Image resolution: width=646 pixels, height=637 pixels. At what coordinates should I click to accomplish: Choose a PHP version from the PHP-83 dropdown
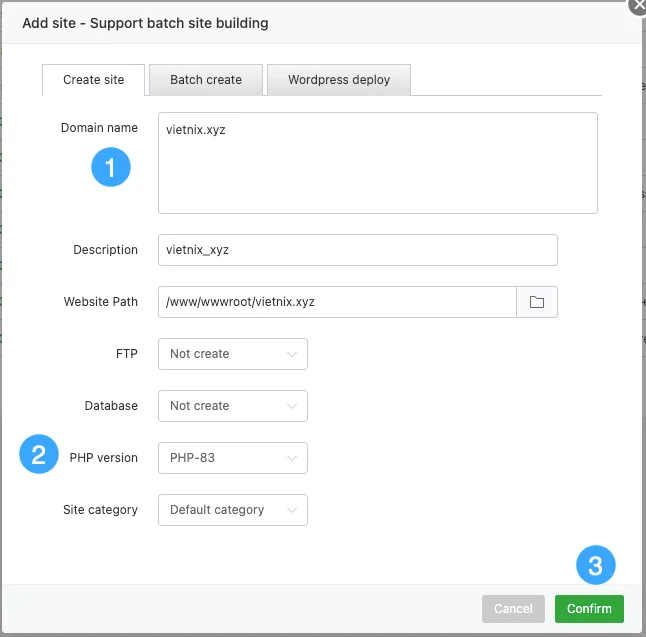[x=232, y=458]
